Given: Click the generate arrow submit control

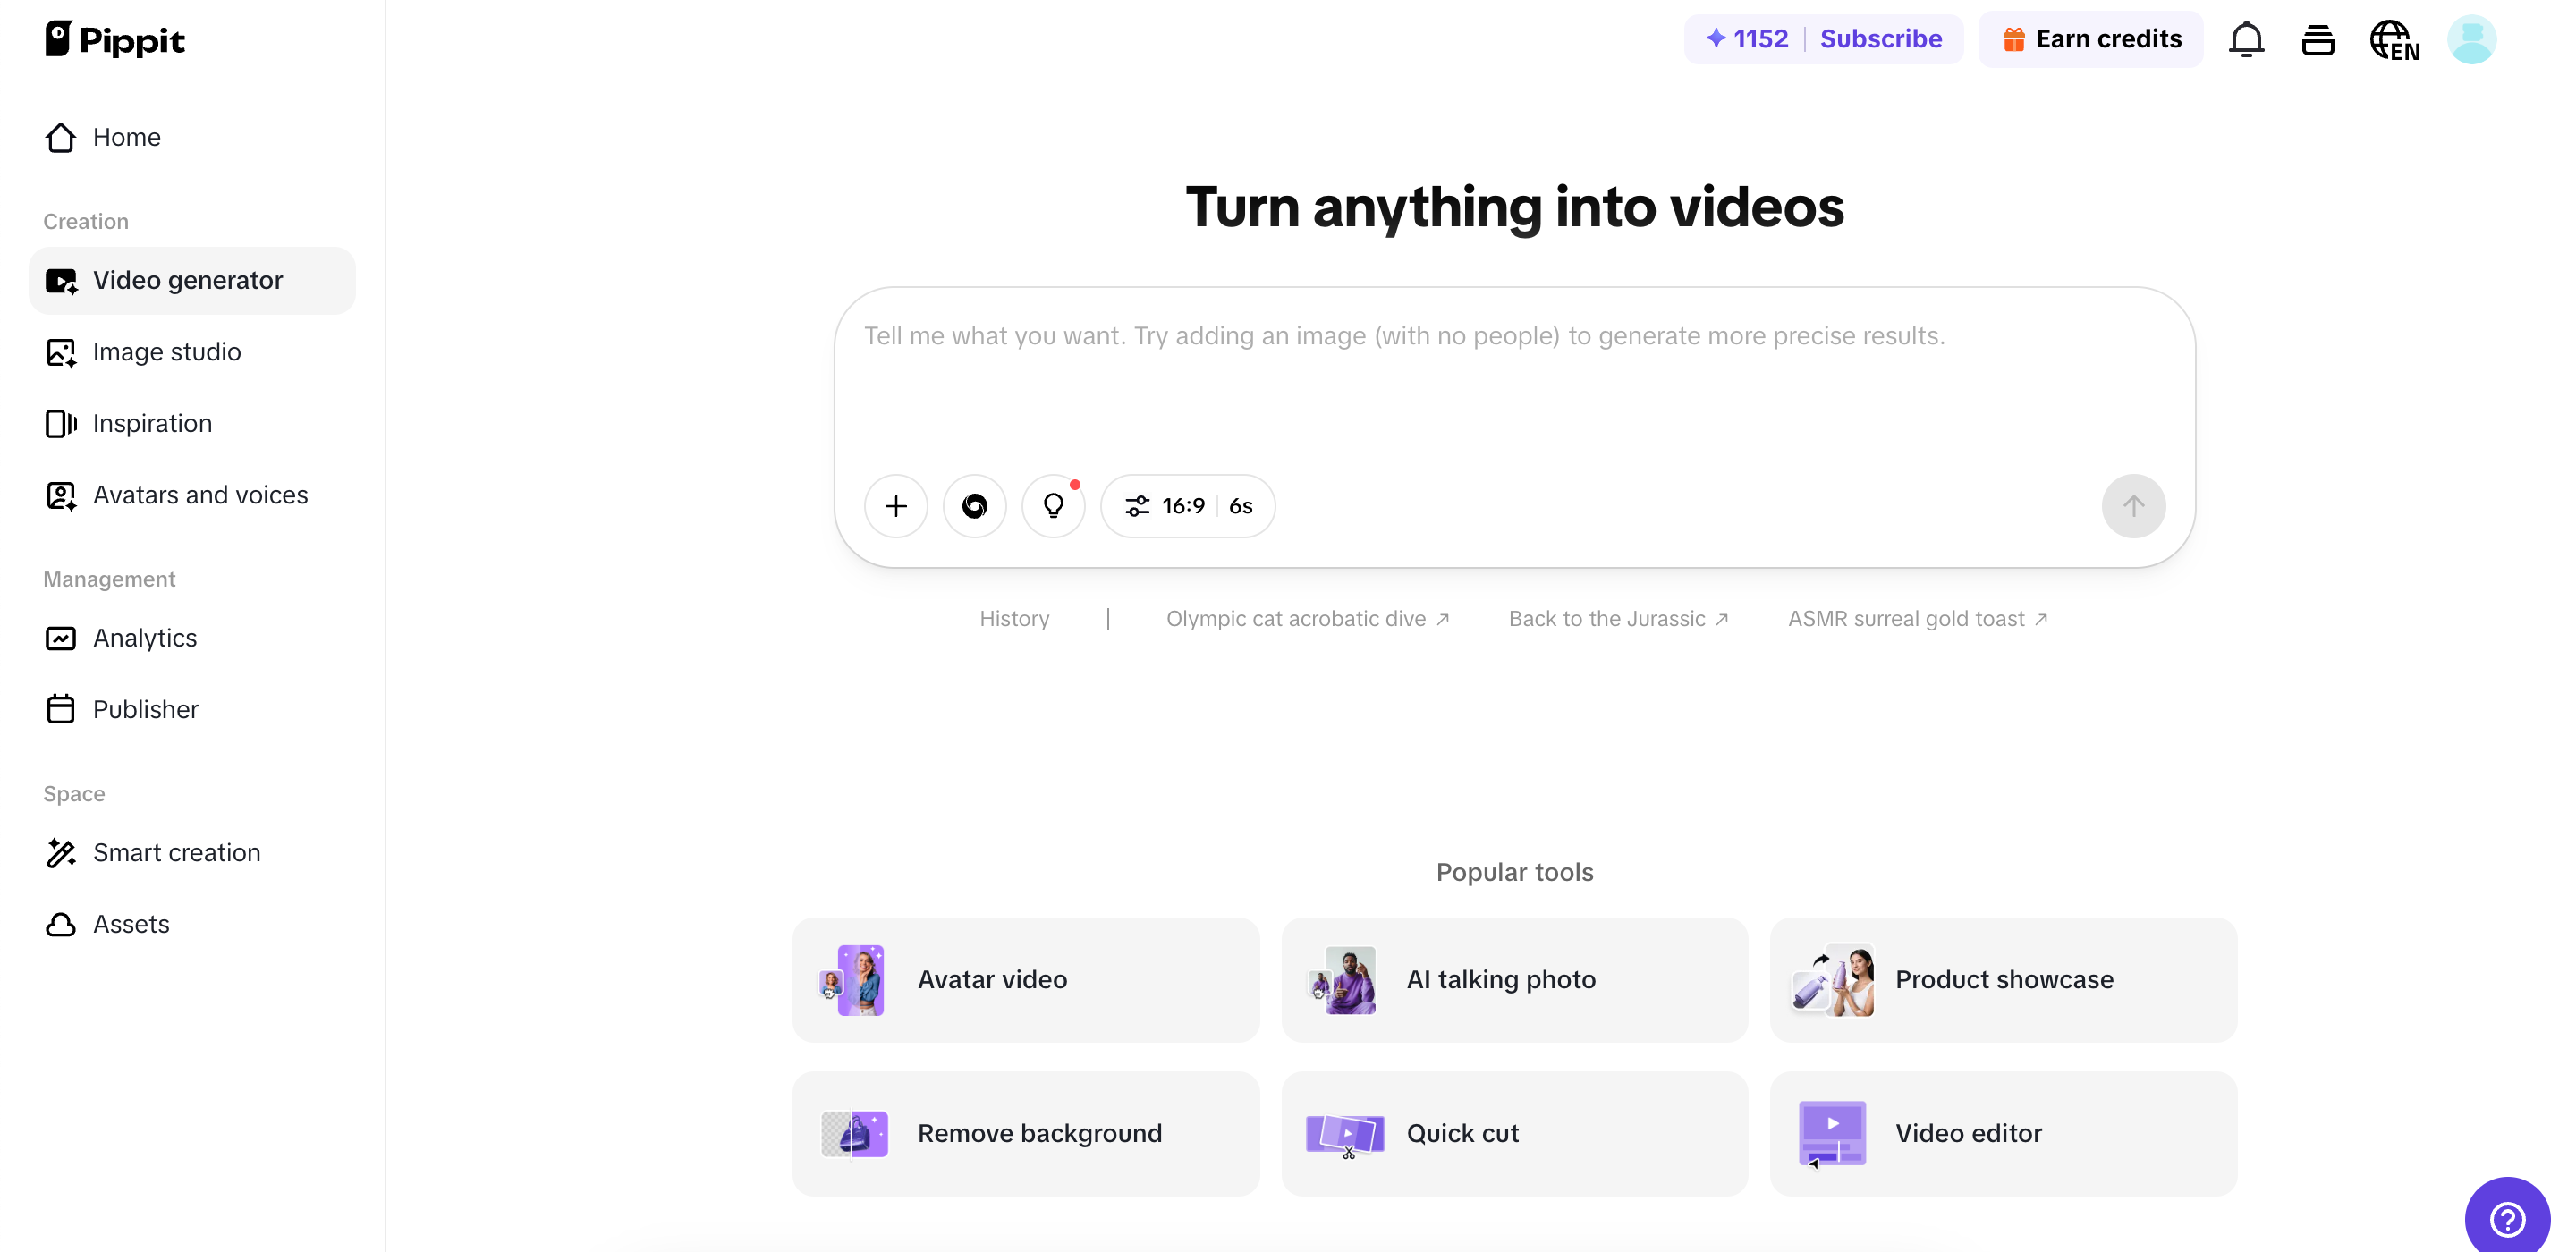Looking at the screenshot, I should [2132, 506].
